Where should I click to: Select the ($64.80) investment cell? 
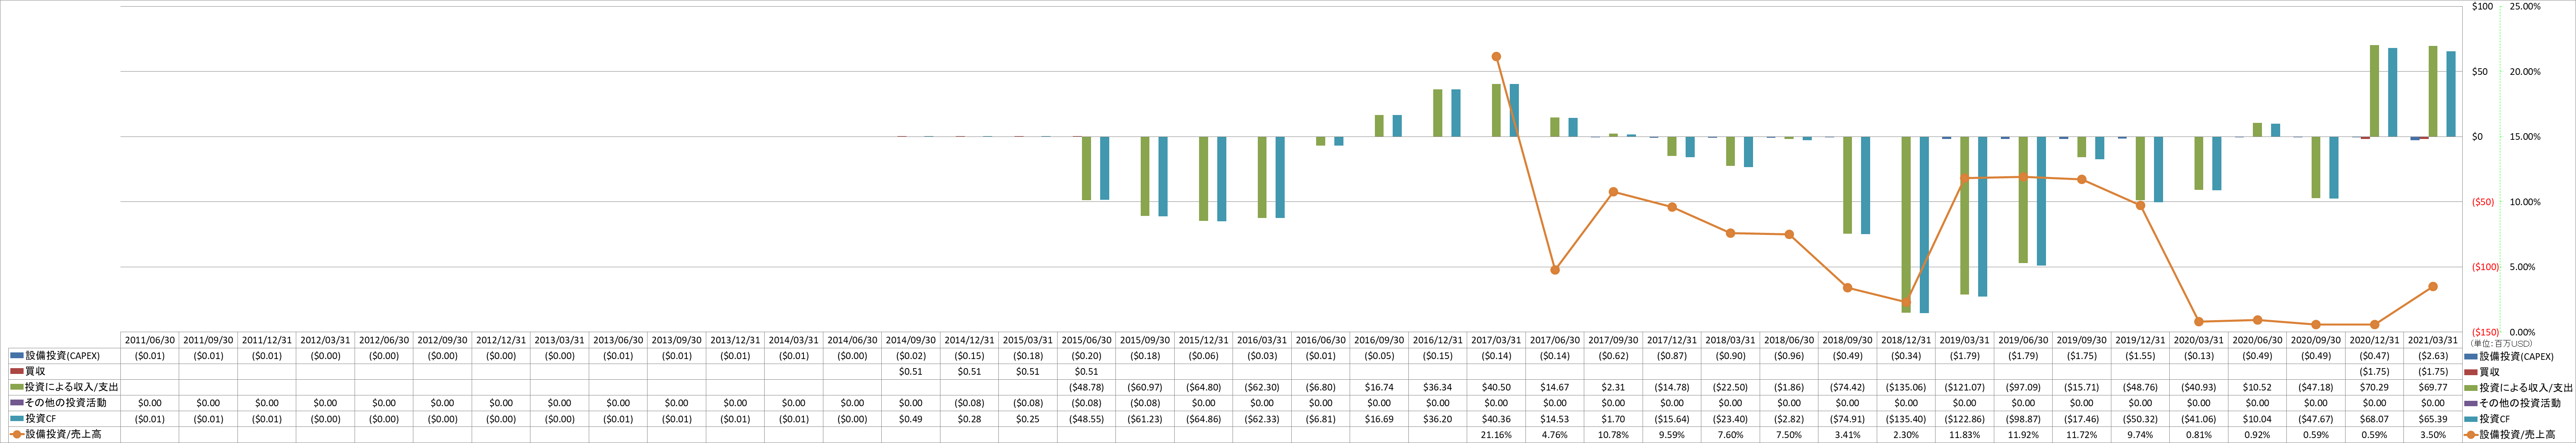coord(1204,387)
